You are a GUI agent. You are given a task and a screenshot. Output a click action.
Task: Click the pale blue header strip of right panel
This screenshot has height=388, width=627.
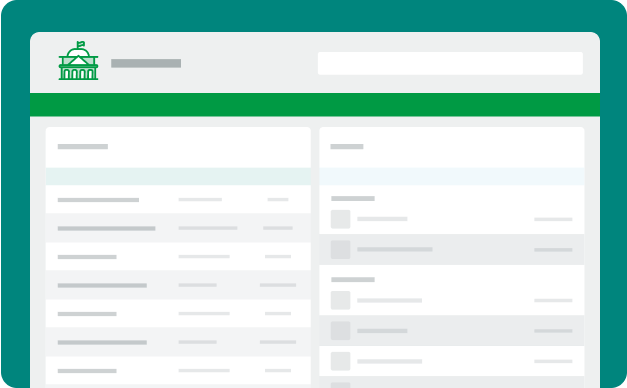(x=452, y=176)
